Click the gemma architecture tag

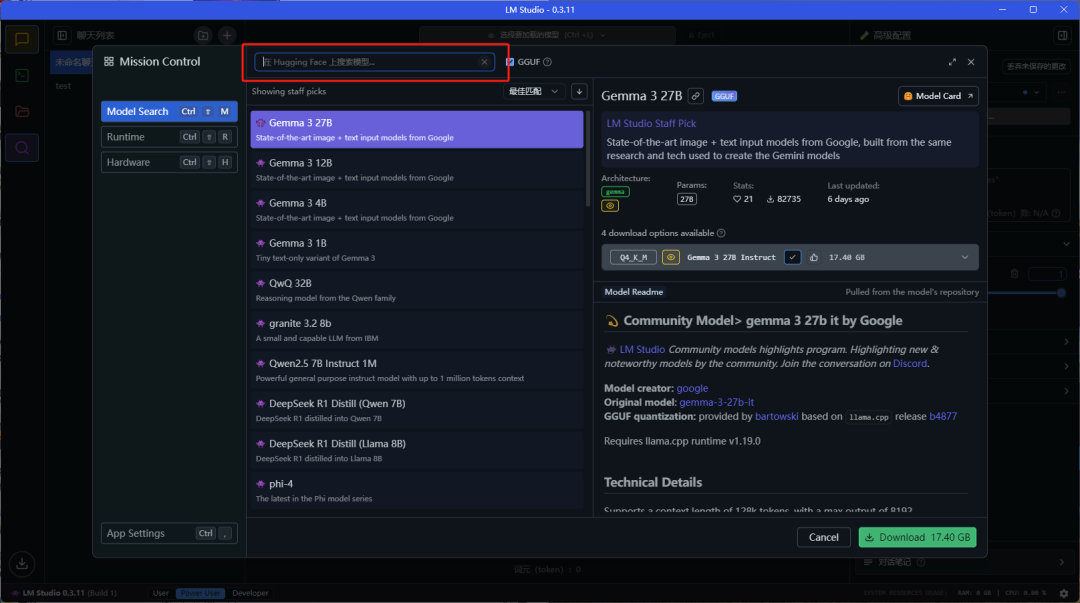click(615, 192)
